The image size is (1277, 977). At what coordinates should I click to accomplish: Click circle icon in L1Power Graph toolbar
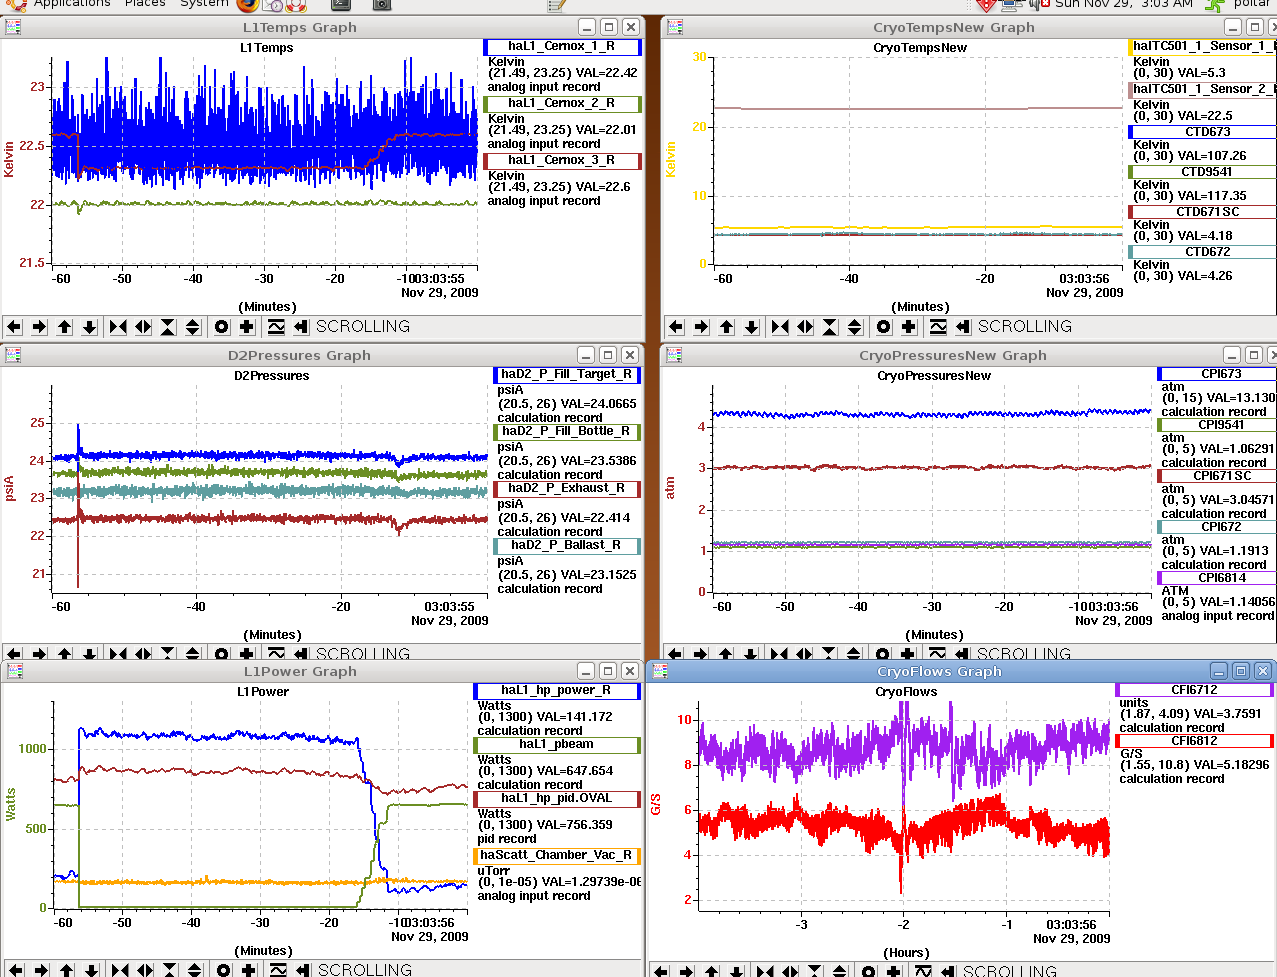click(224, 970)
